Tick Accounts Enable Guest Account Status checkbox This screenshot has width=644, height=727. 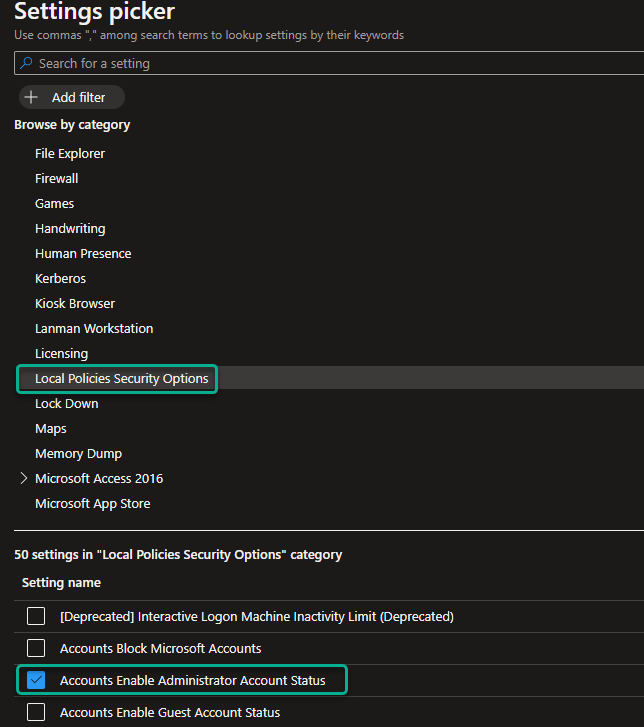point(36,712)
